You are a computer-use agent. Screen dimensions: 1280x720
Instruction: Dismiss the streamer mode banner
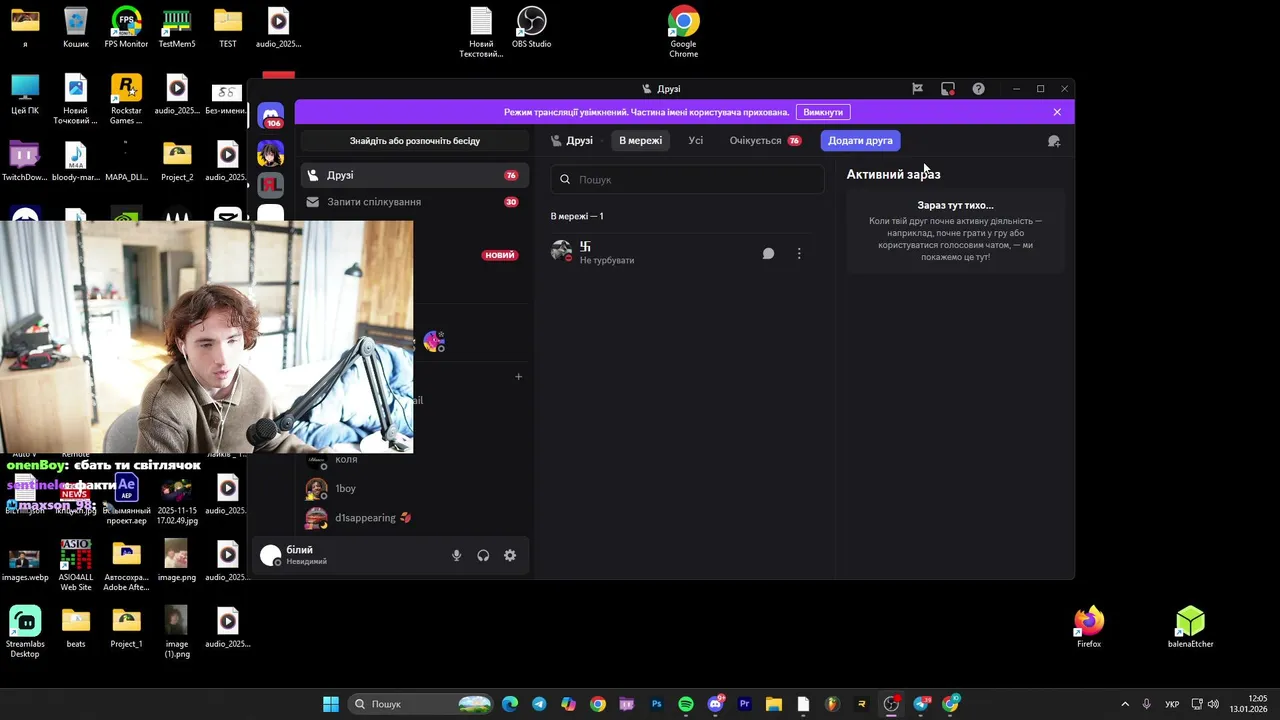tap(1057, 112)
